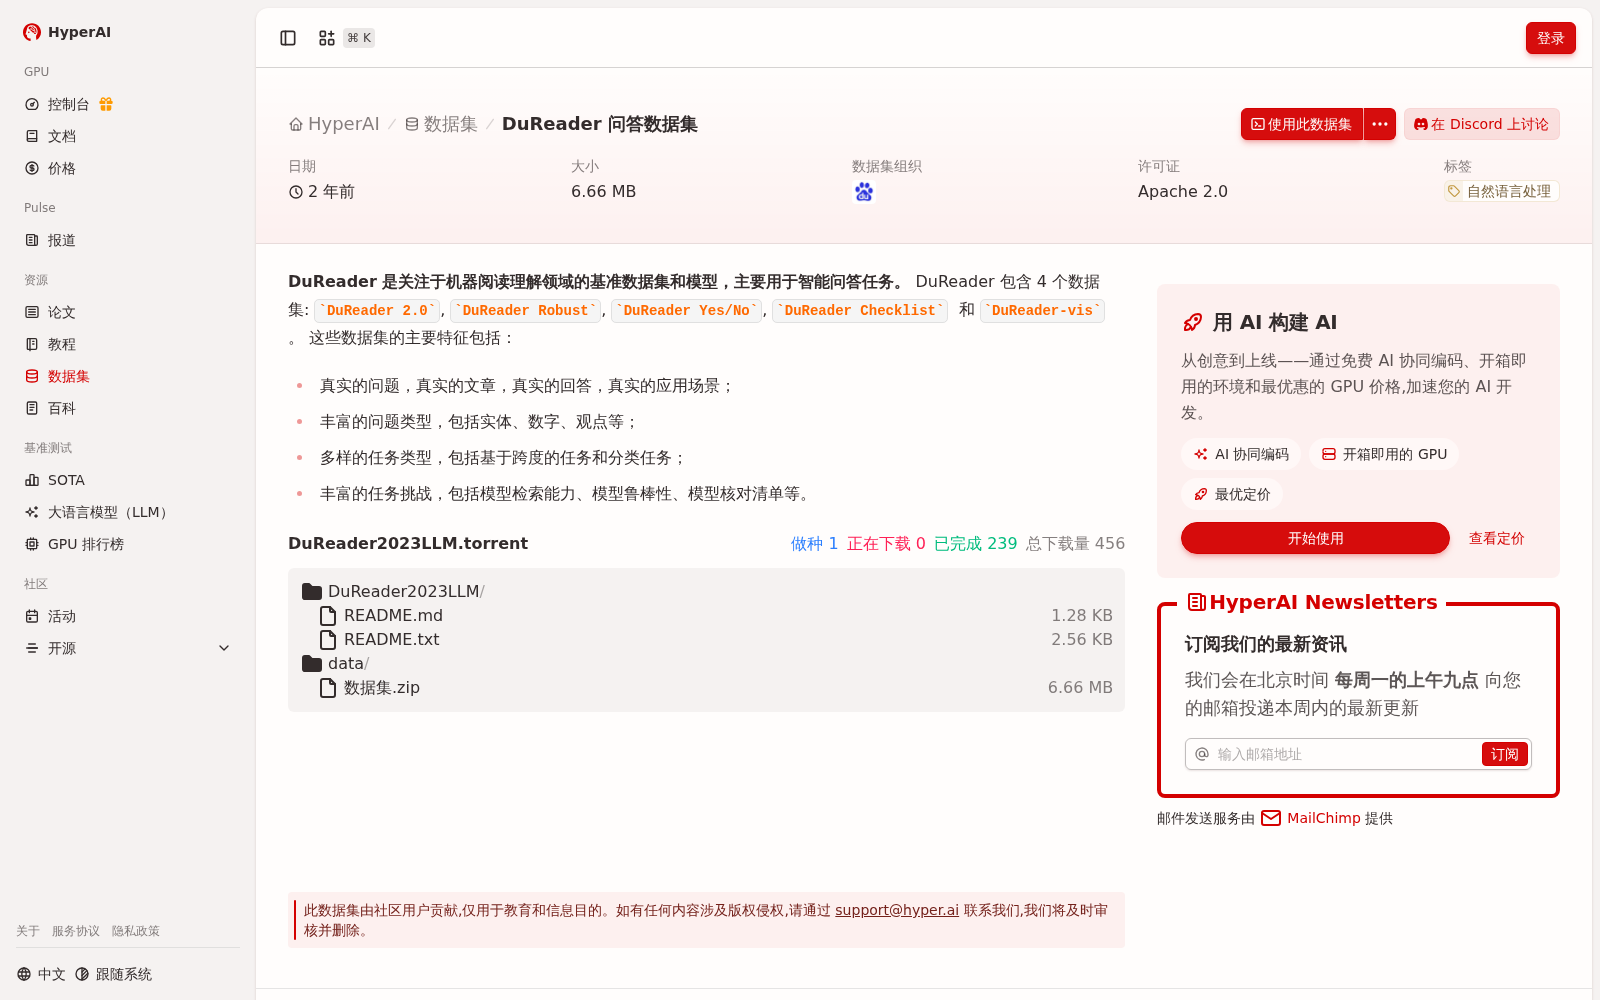Open the command search grid icon
The width and height of the screenshot is (1600, 1000).
point(327,38)
